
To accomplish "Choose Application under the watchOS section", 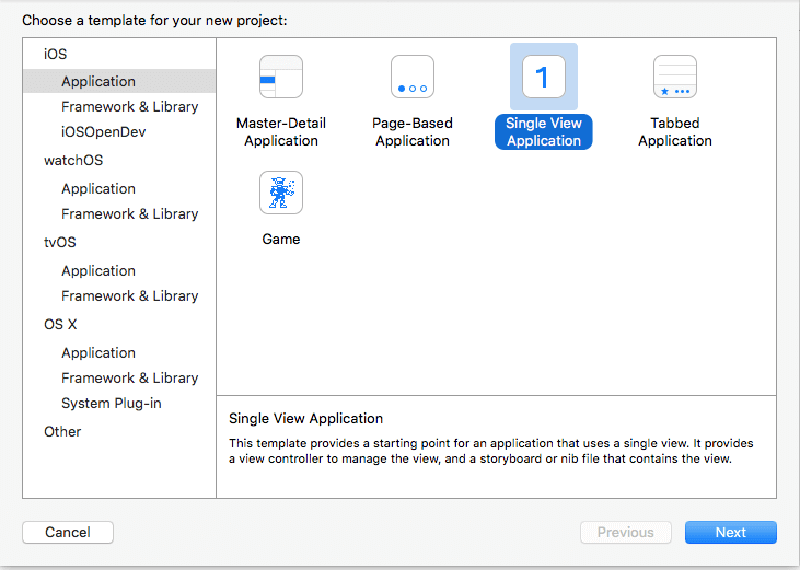I will [x=98, y=189].
